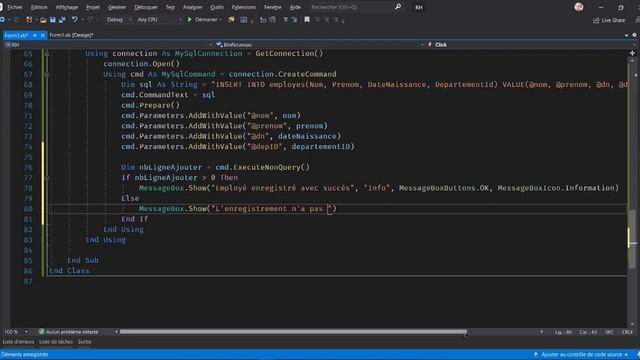Open the tab list dropdown arrow
Image resolution: width=640 pixels, height=360 pixels.
tap(627, 36)
